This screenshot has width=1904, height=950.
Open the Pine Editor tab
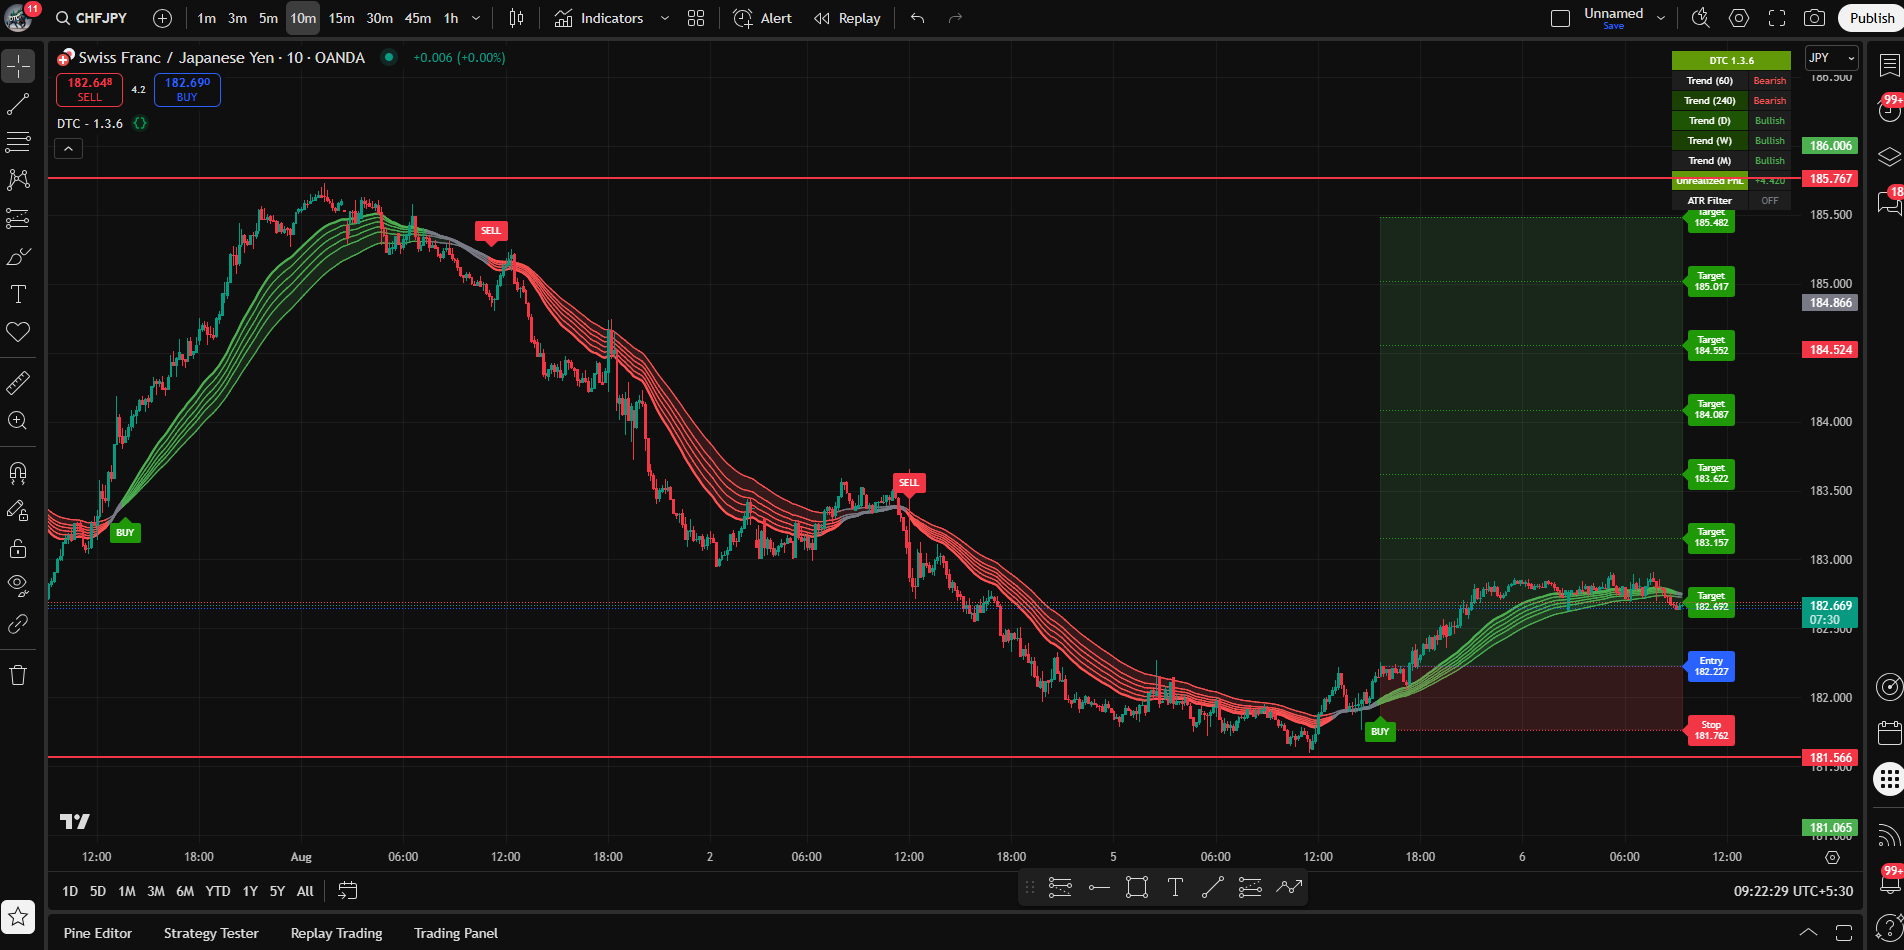coord(98,933)
